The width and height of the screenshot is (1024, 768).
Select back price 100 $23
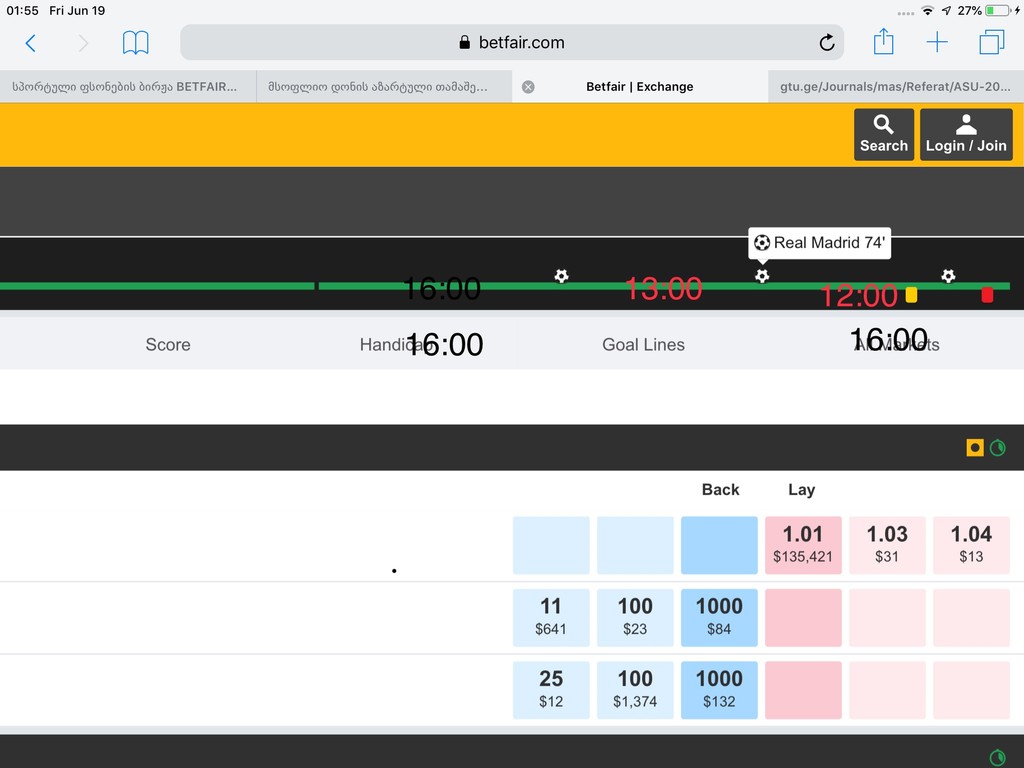tap(635, 618)
